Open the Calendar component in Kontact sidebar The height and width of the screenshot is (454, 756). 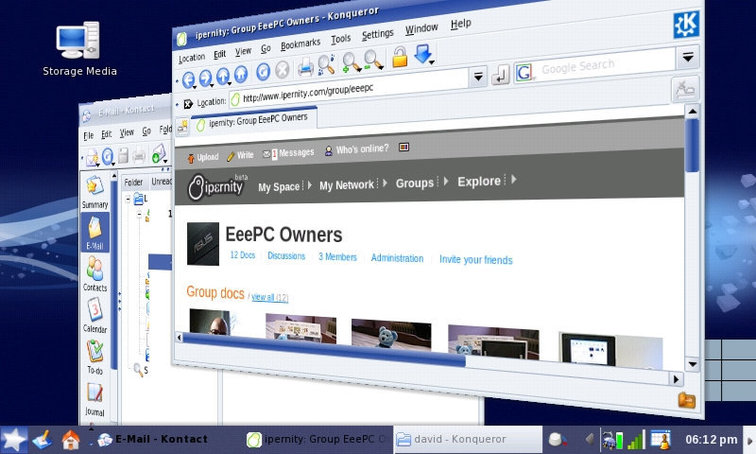pyautogui.click(x=94, y=315)
